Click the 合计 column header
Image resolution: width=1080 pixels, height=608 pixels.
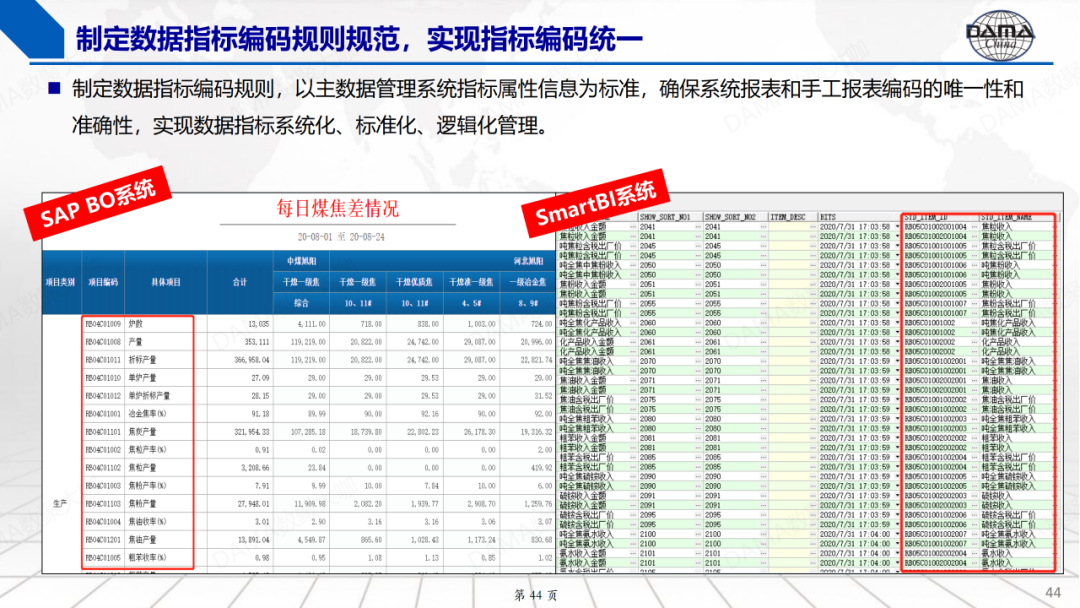point(240,282)
